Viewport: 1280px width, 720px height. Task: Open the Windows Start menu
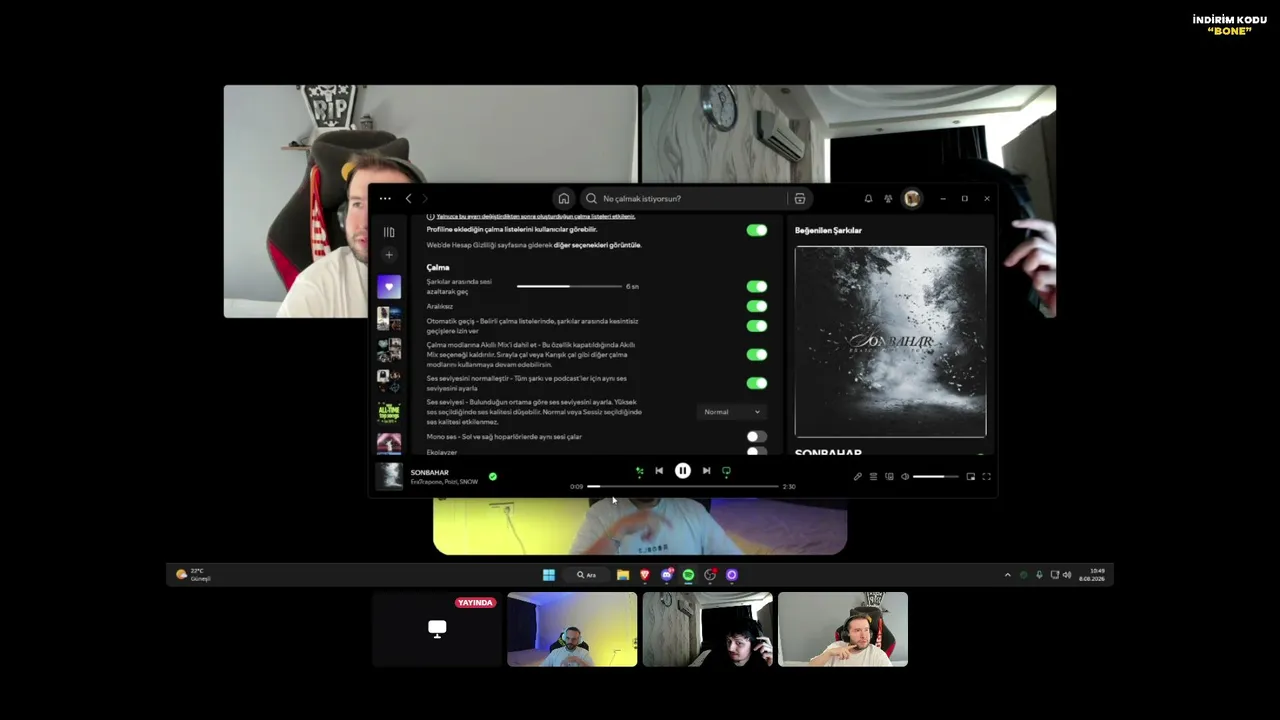pyautogui.click(x=549, y=575)
